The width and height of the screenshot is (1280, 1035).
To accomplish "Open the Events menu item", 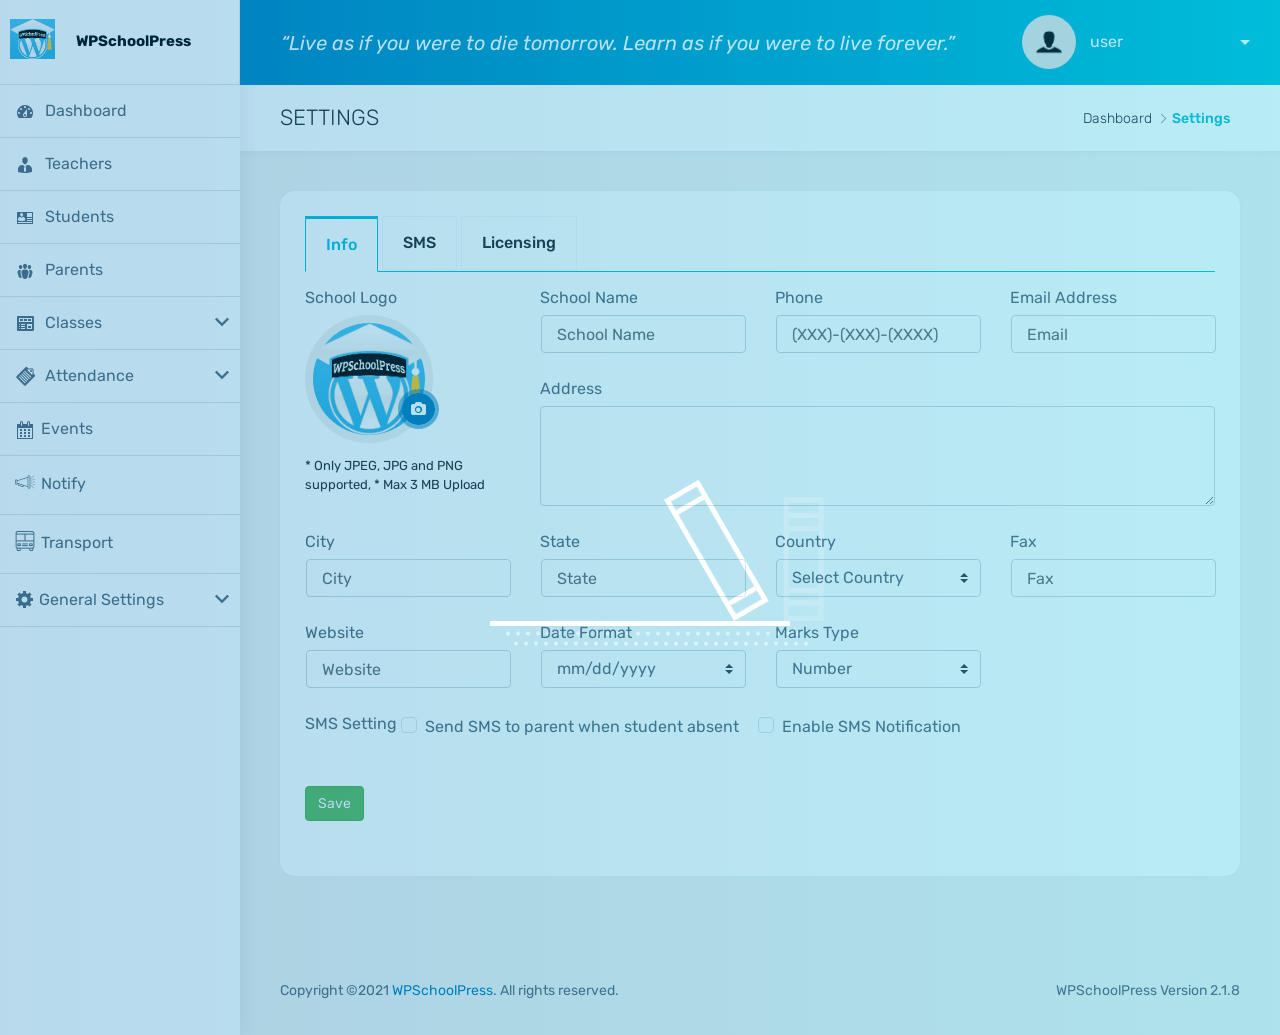I will pos(120,429).
